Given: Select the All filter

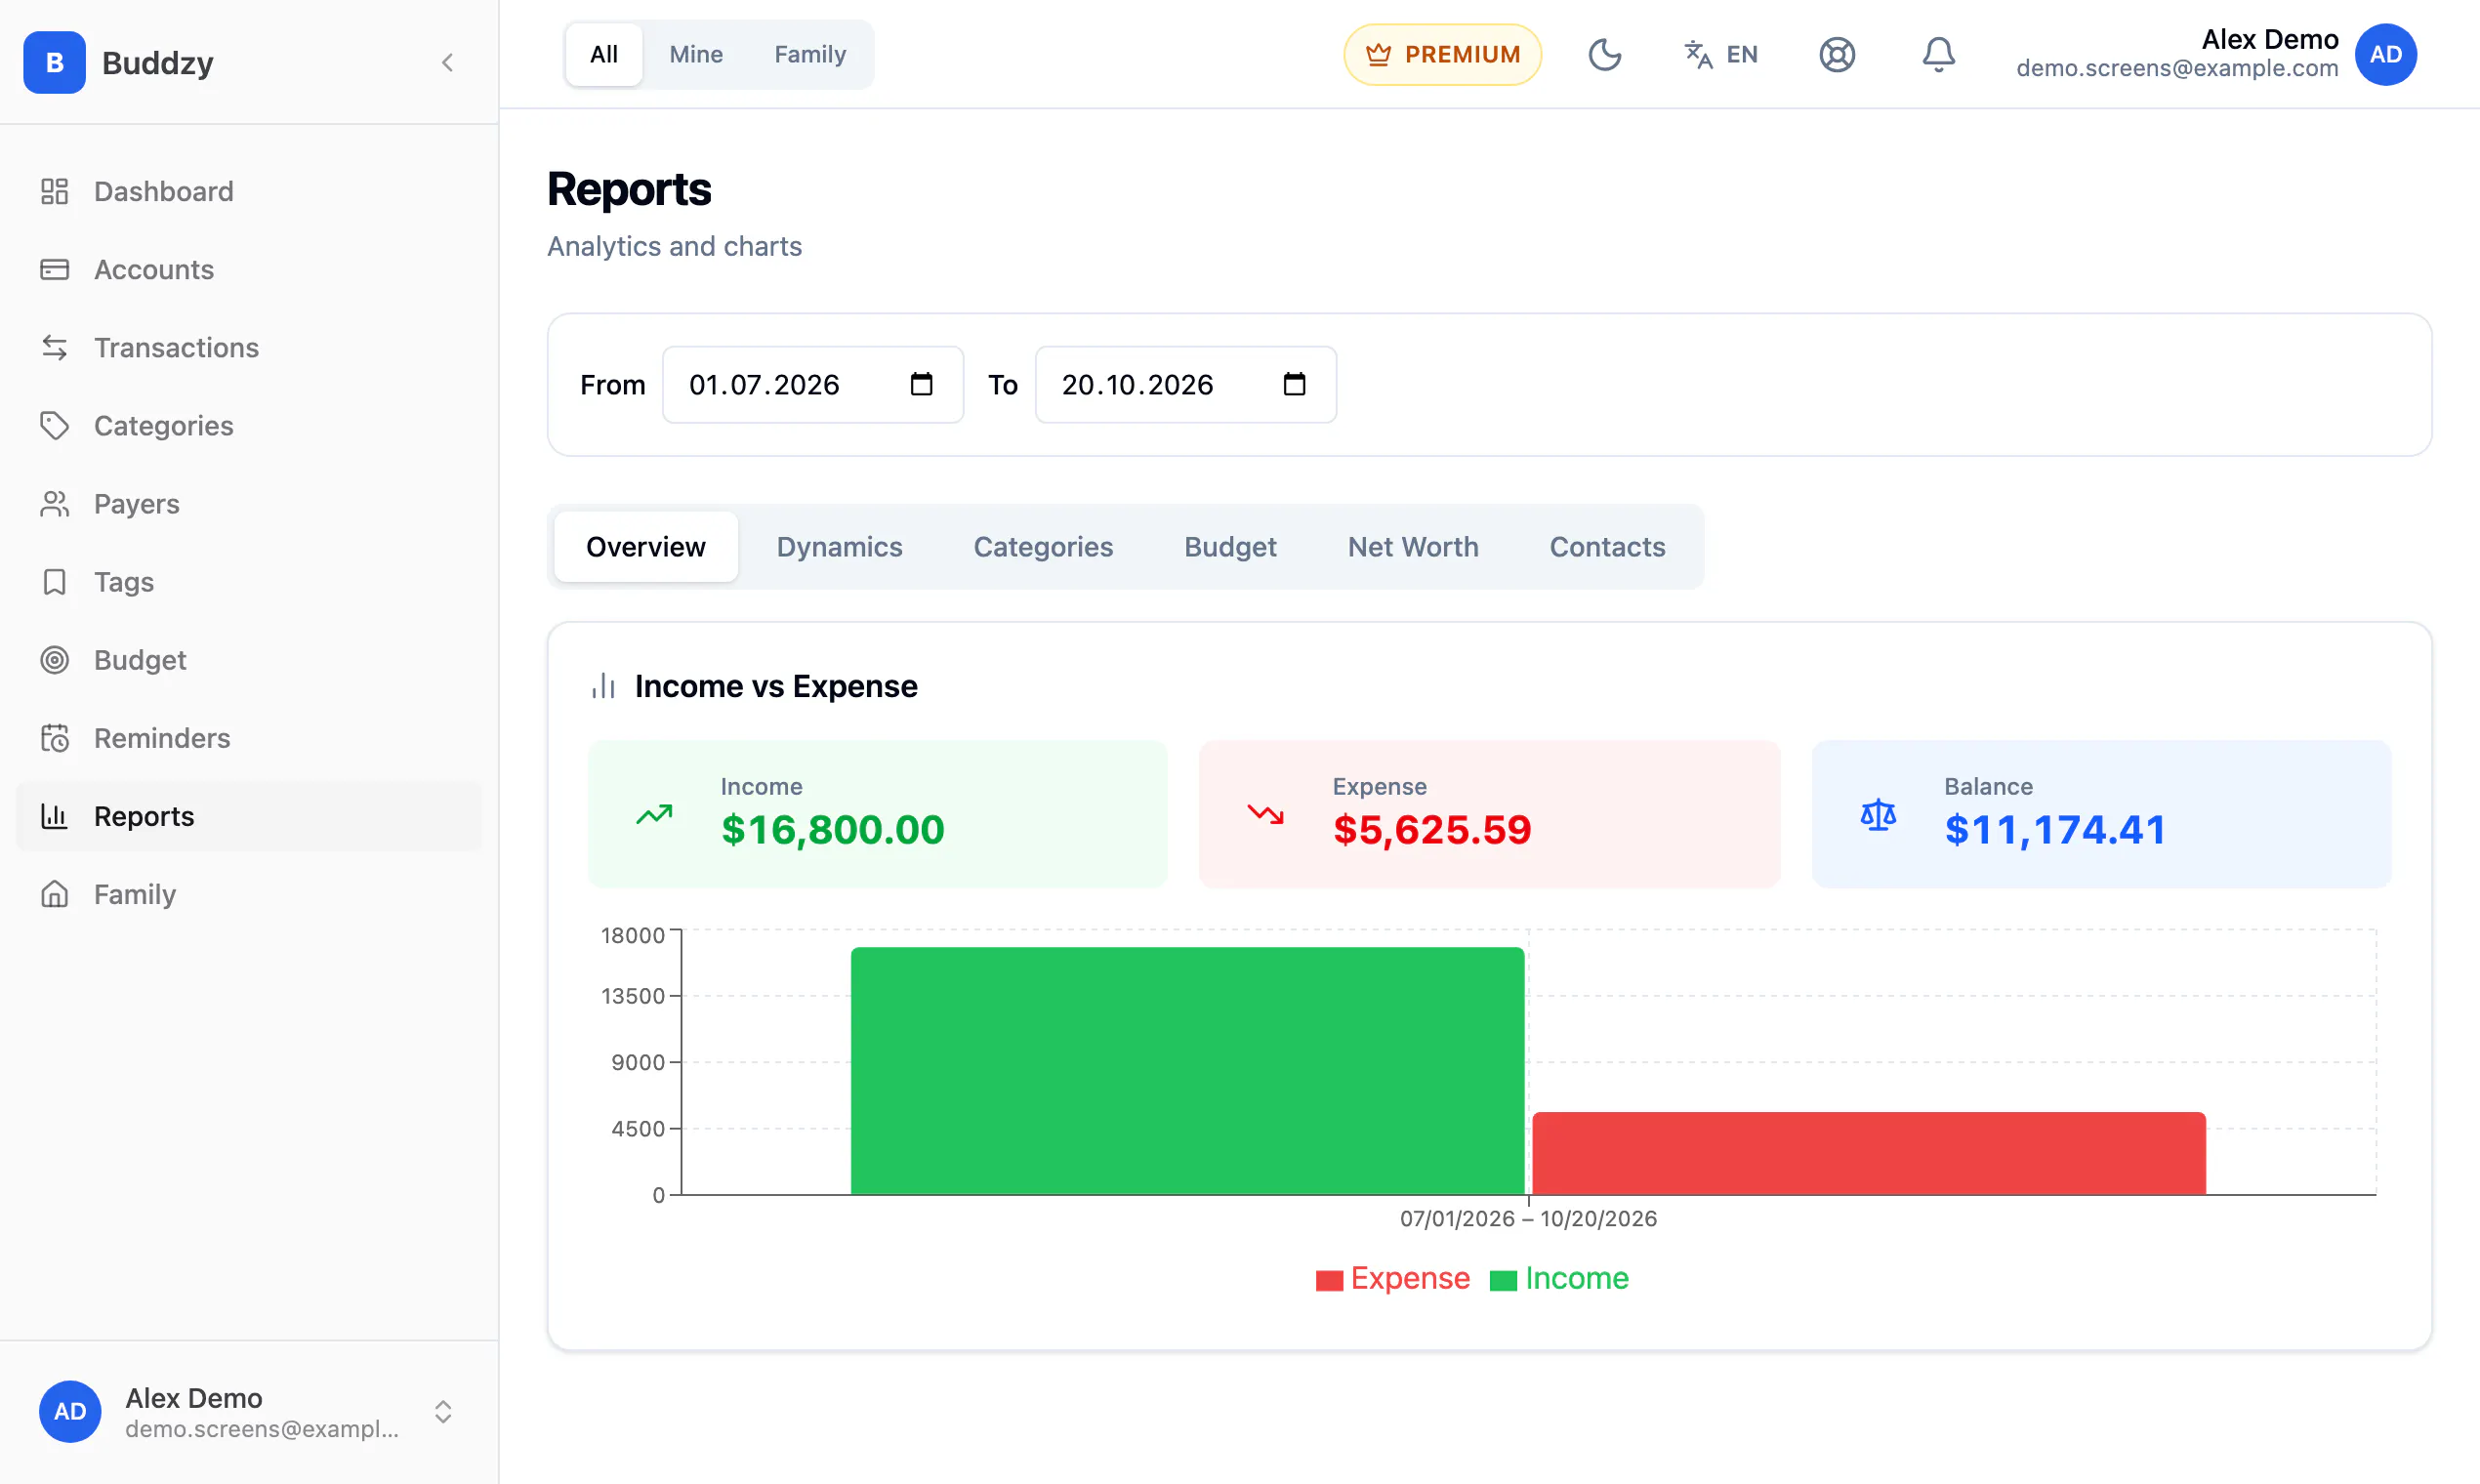Looking at the screenshot, I should tap(603, 54).
